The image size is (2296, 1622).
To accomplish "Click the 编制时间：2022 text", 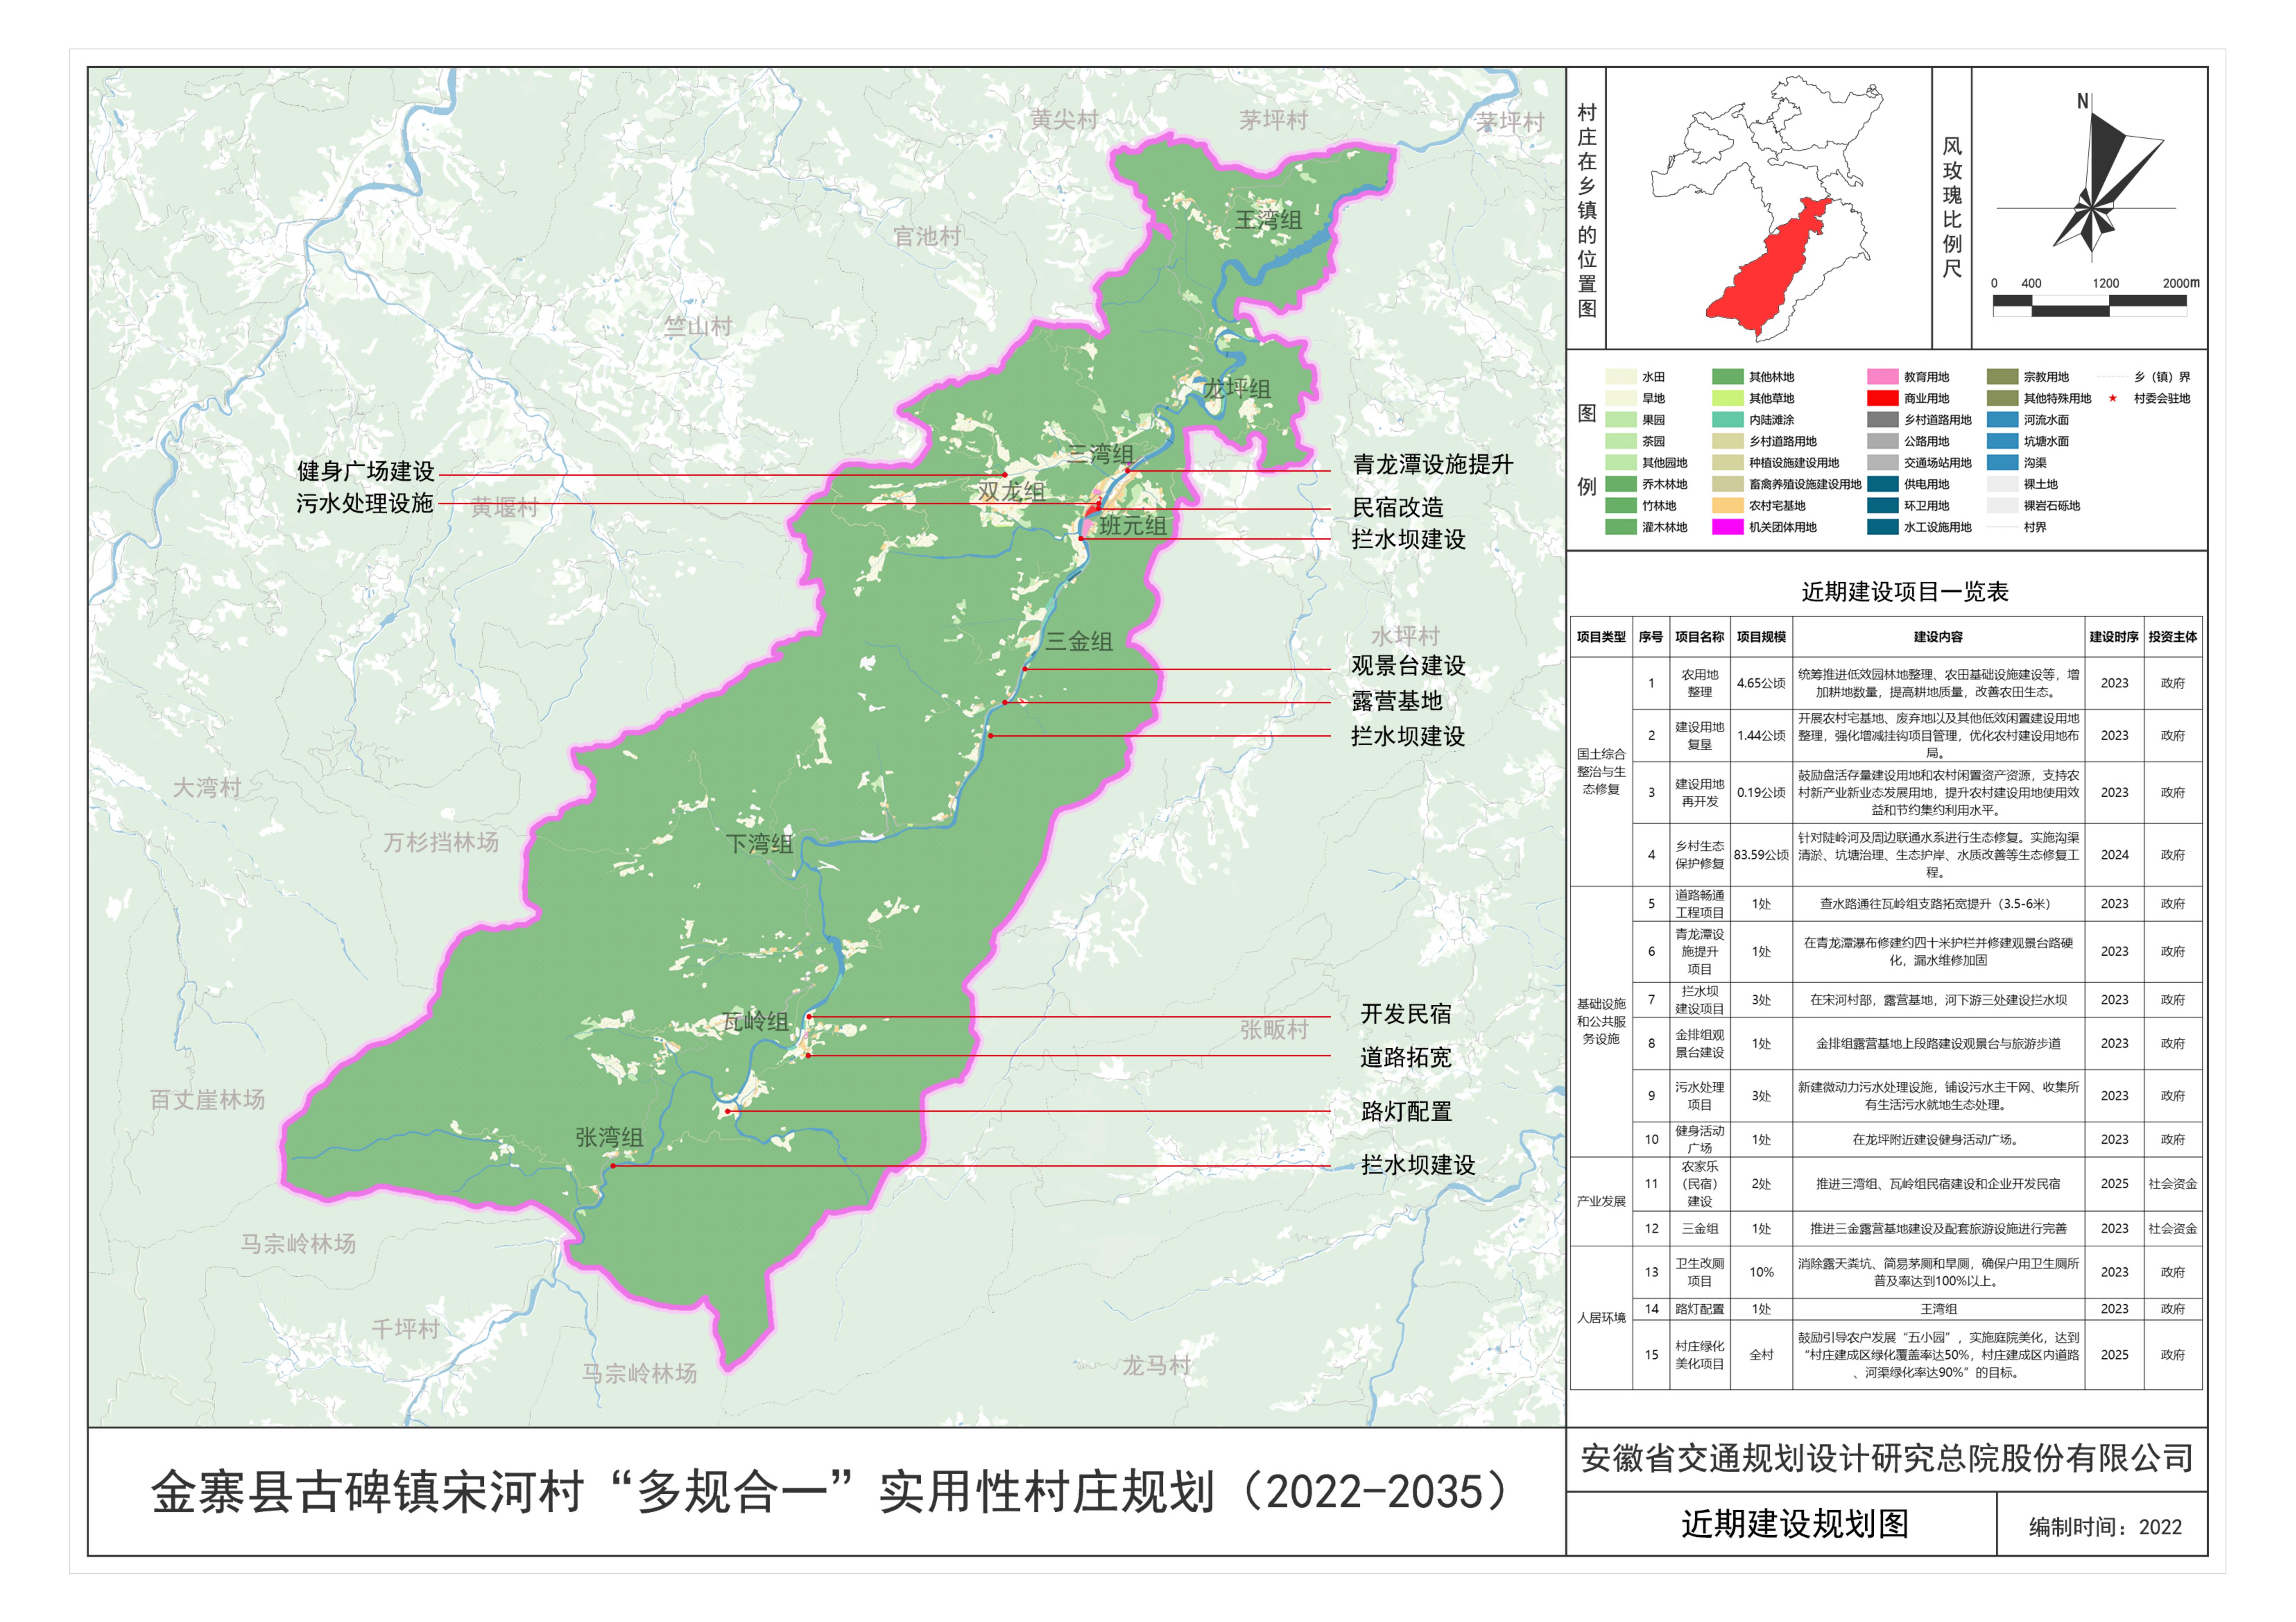I will coord(2105,1527).
